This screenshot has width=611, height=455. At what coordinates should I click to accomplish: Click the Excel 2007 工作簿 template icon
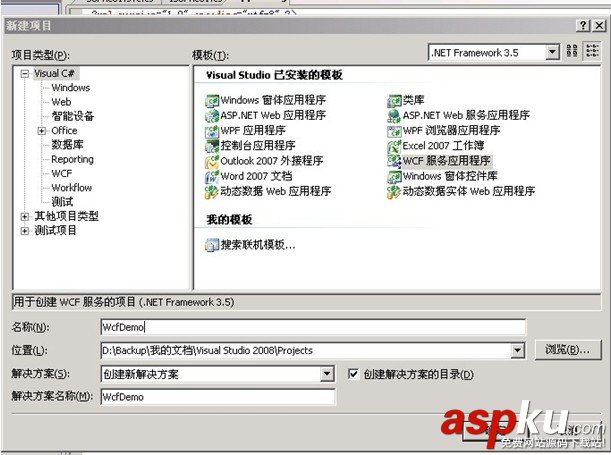click(394, 146)
